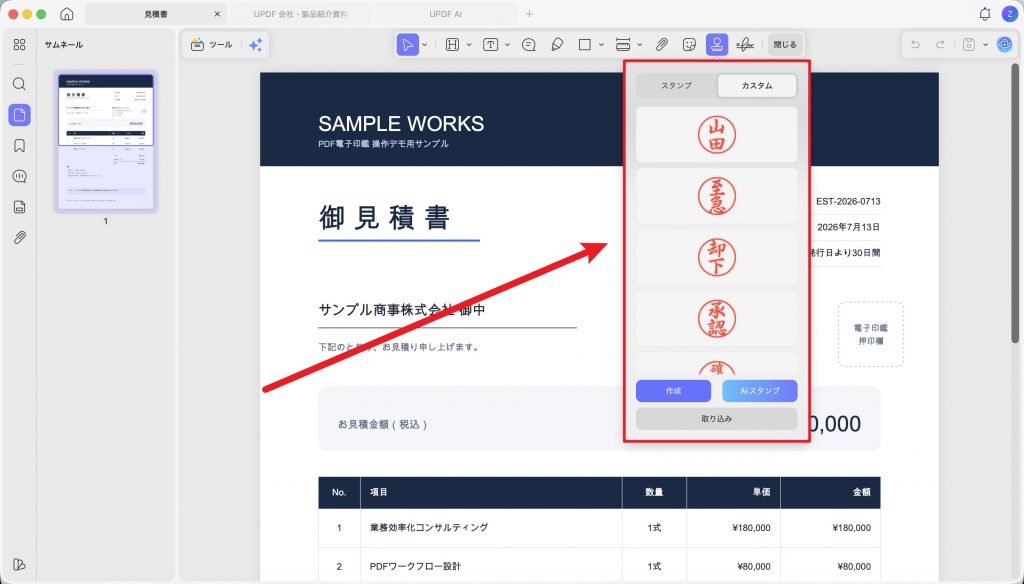The height and width of the screenshot is (584, 1024).
Task: Open the search panel in left sidebar
Action: coord(20,84)
